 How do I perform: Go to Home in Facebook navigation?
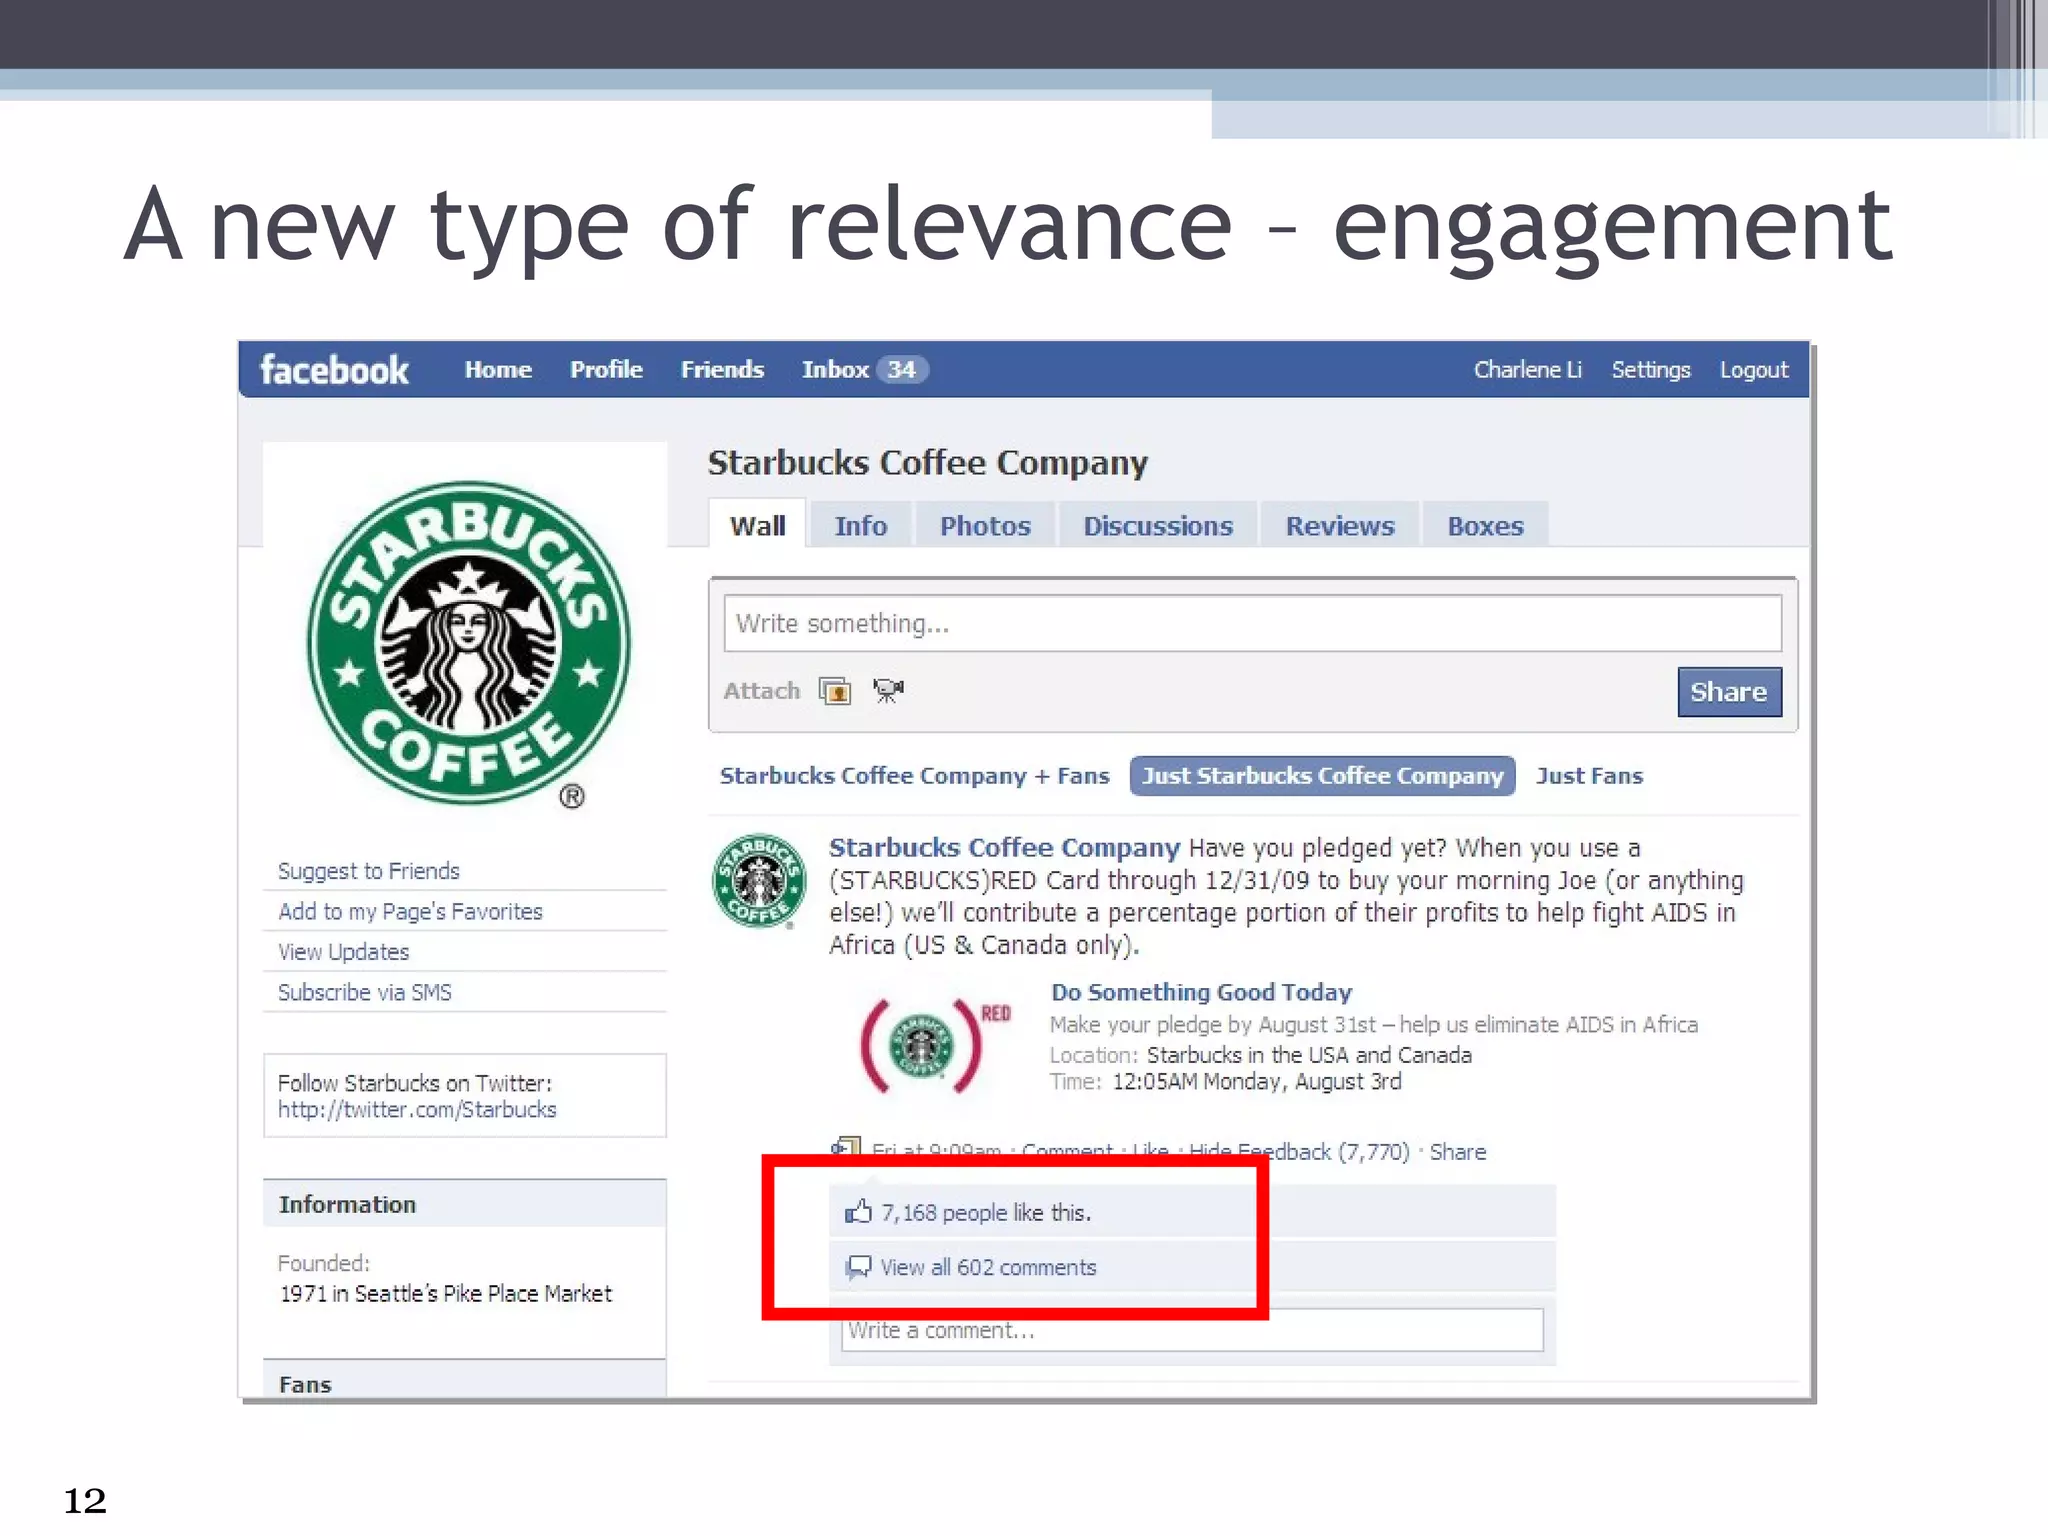tap(498, 370)
